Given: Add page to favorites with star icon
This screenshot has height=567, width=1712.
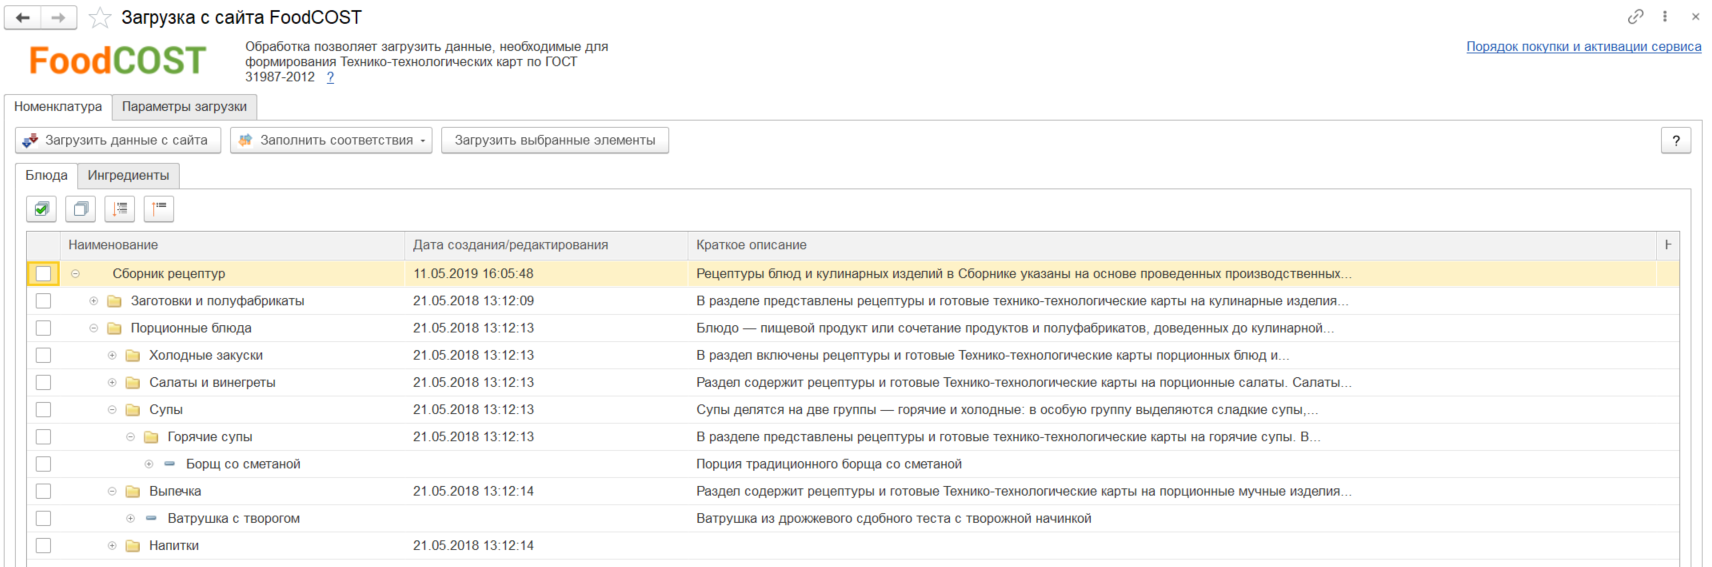Looking at the screenshot, I should pos(100,18).
